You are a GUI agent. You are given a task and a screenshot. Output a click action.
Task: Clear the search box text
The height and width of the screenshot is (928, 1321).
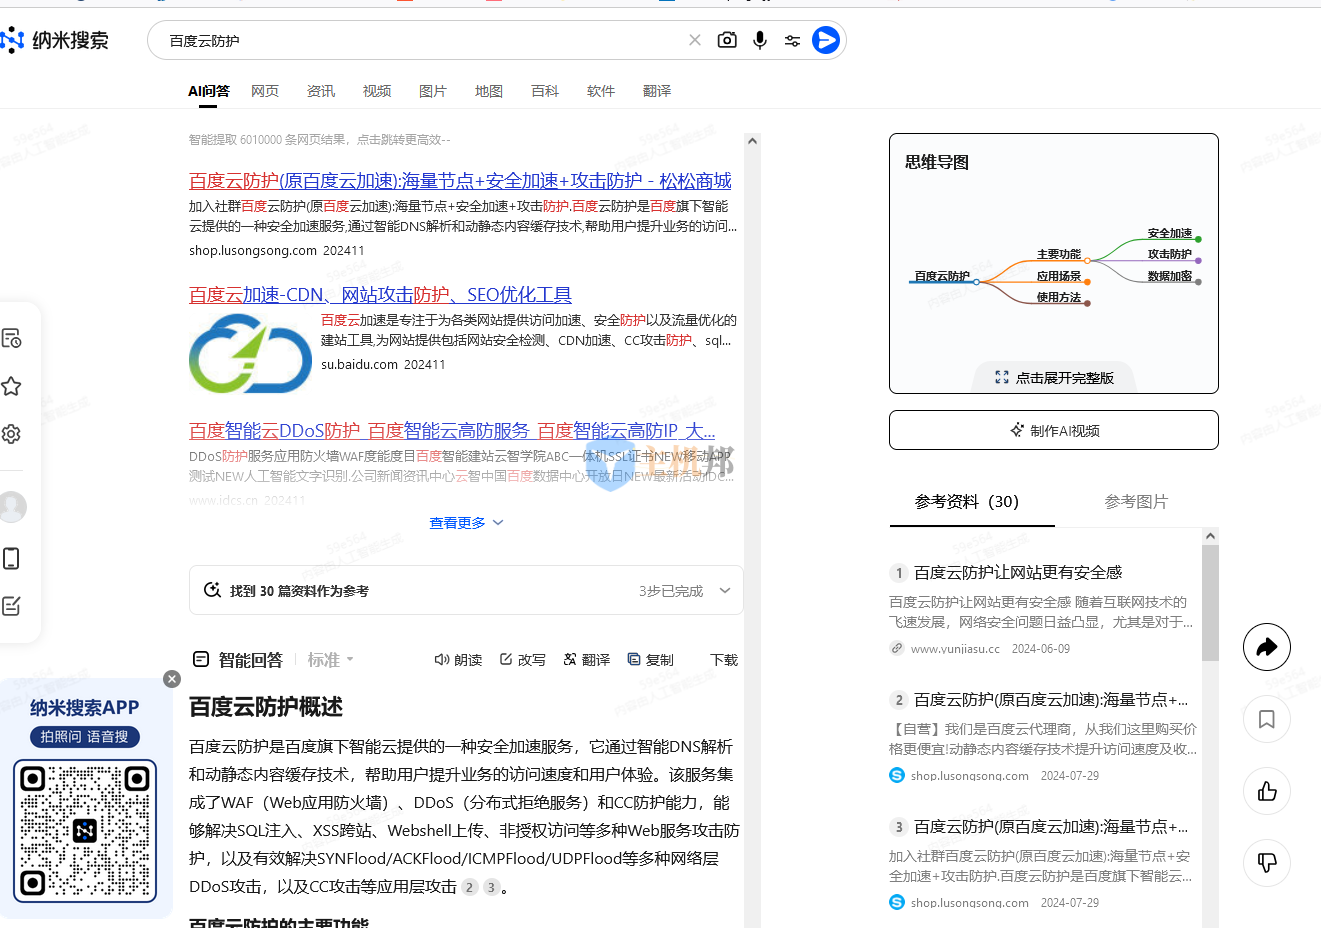(695, 40)
